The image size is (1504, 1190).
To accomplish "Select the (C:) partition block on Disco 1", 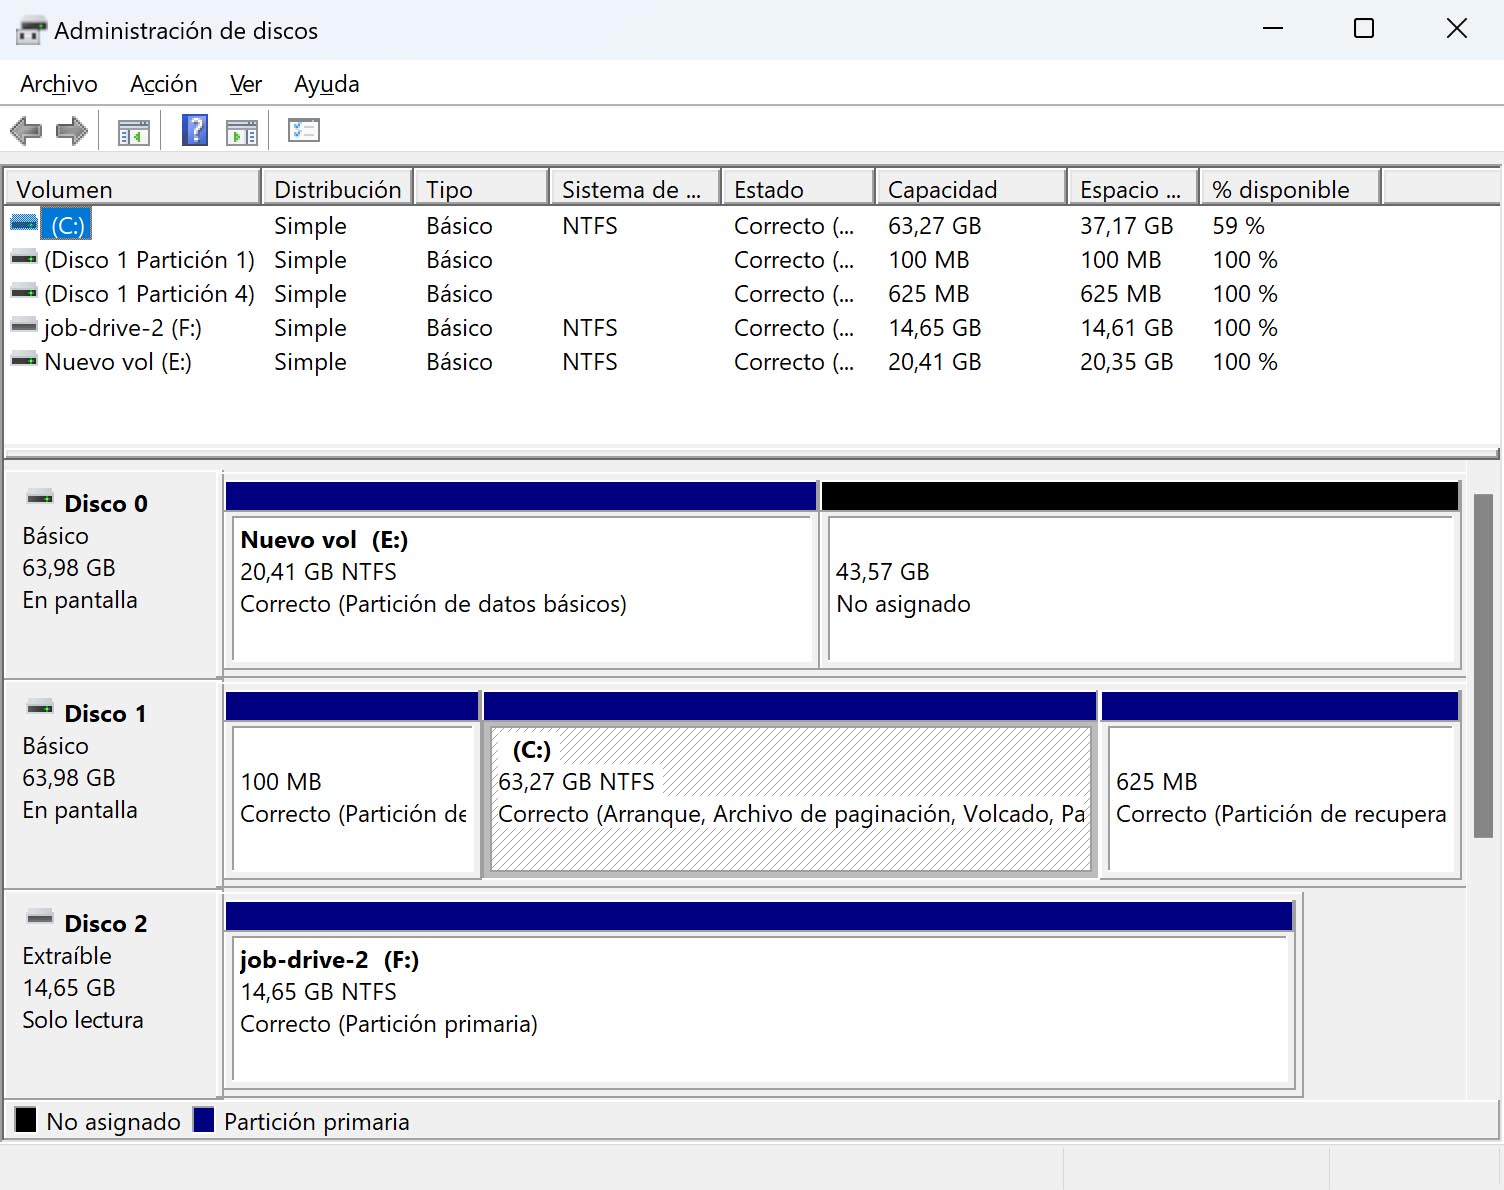I will click(x=790, y=798).
